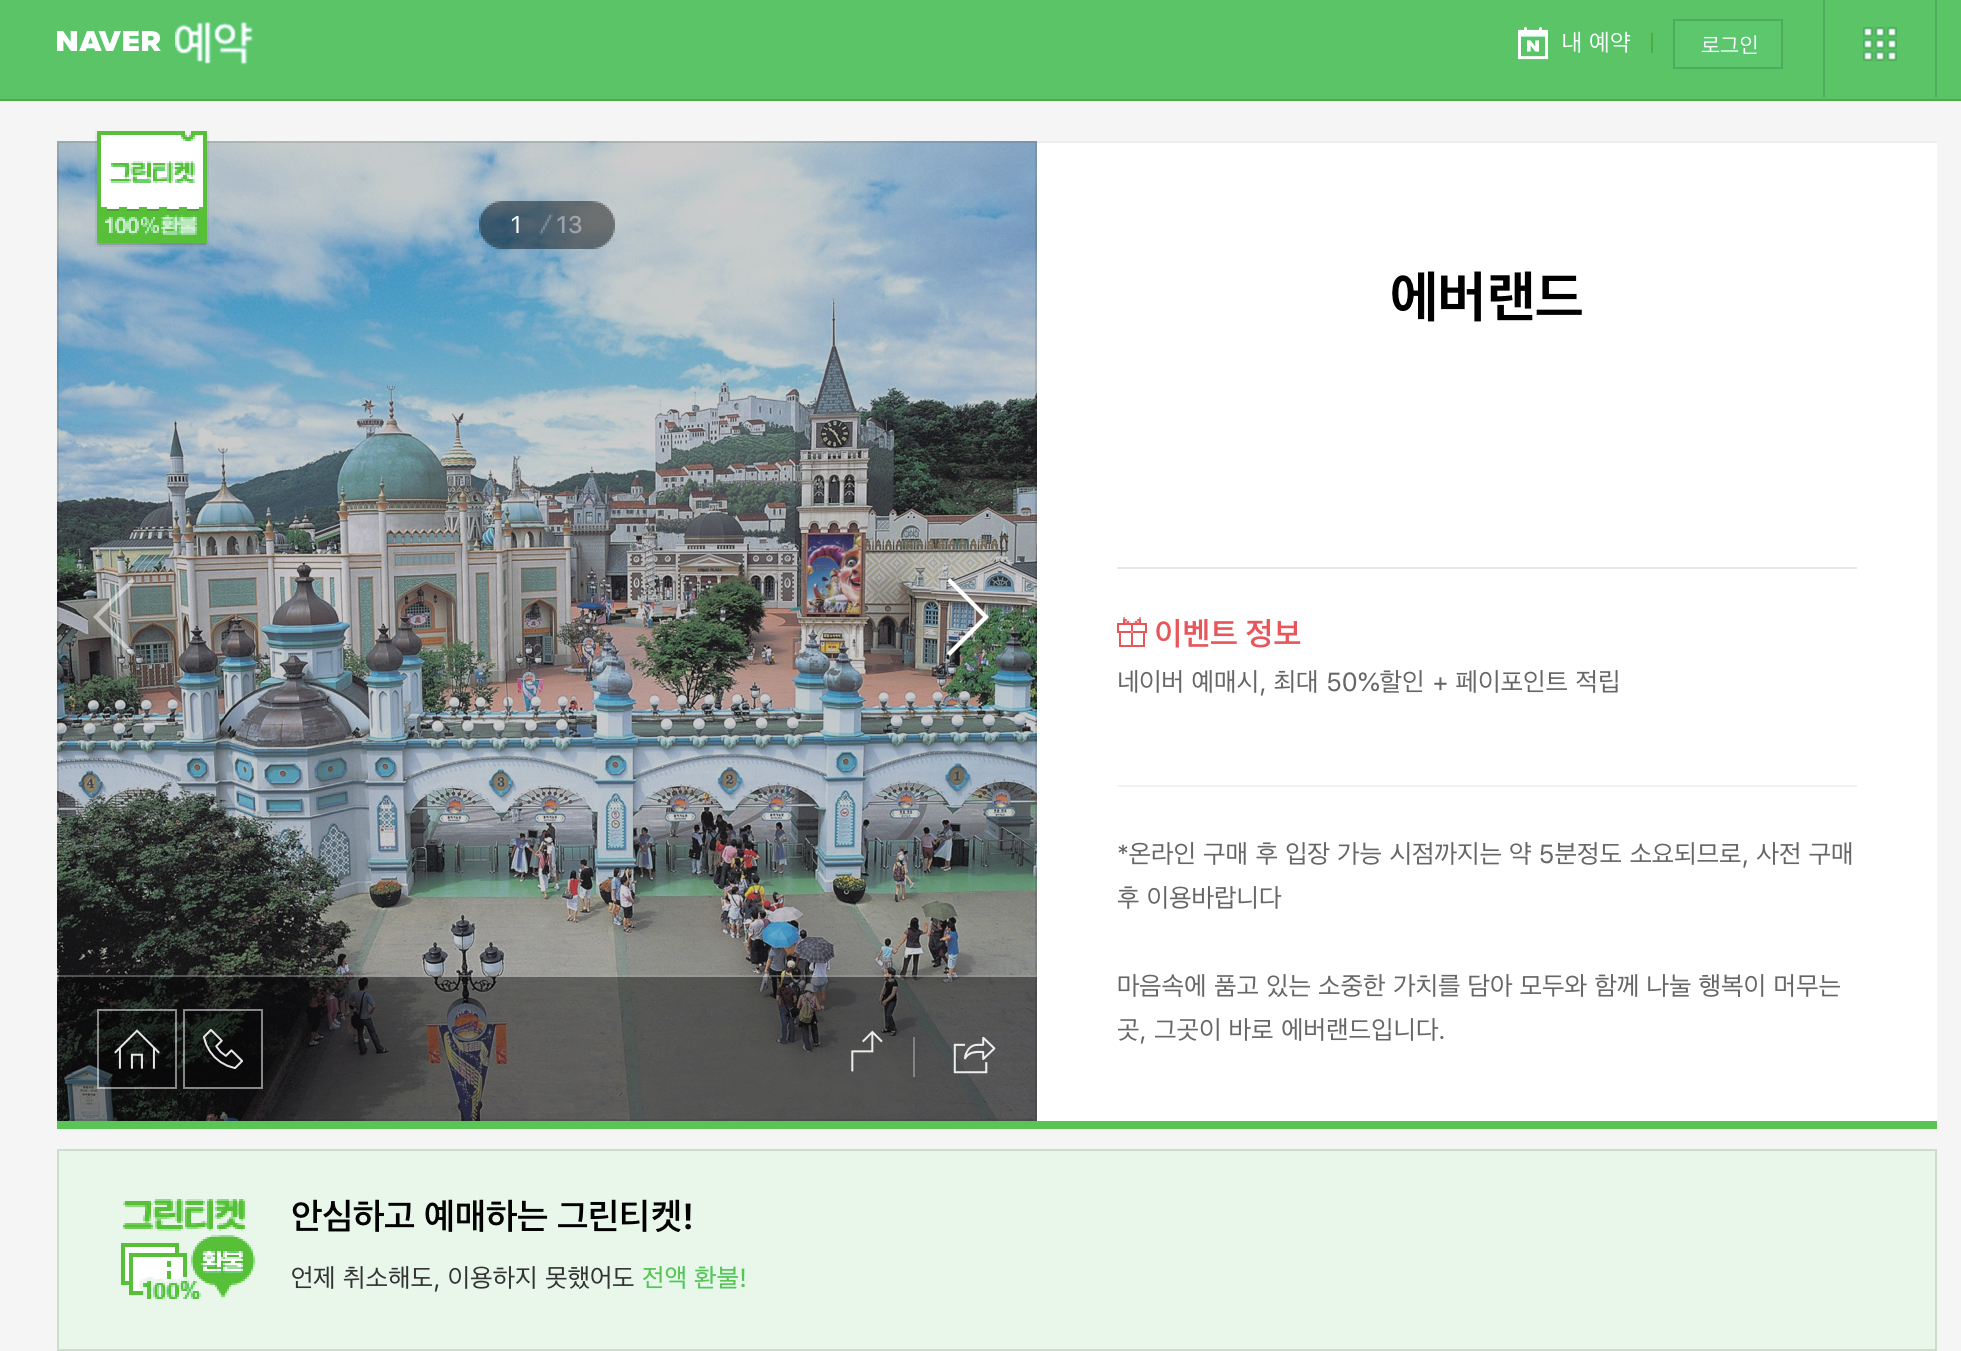Click the 예약 service logo text
Viewport: 1961px width, 1351px height.
click(x=212, y=42)
